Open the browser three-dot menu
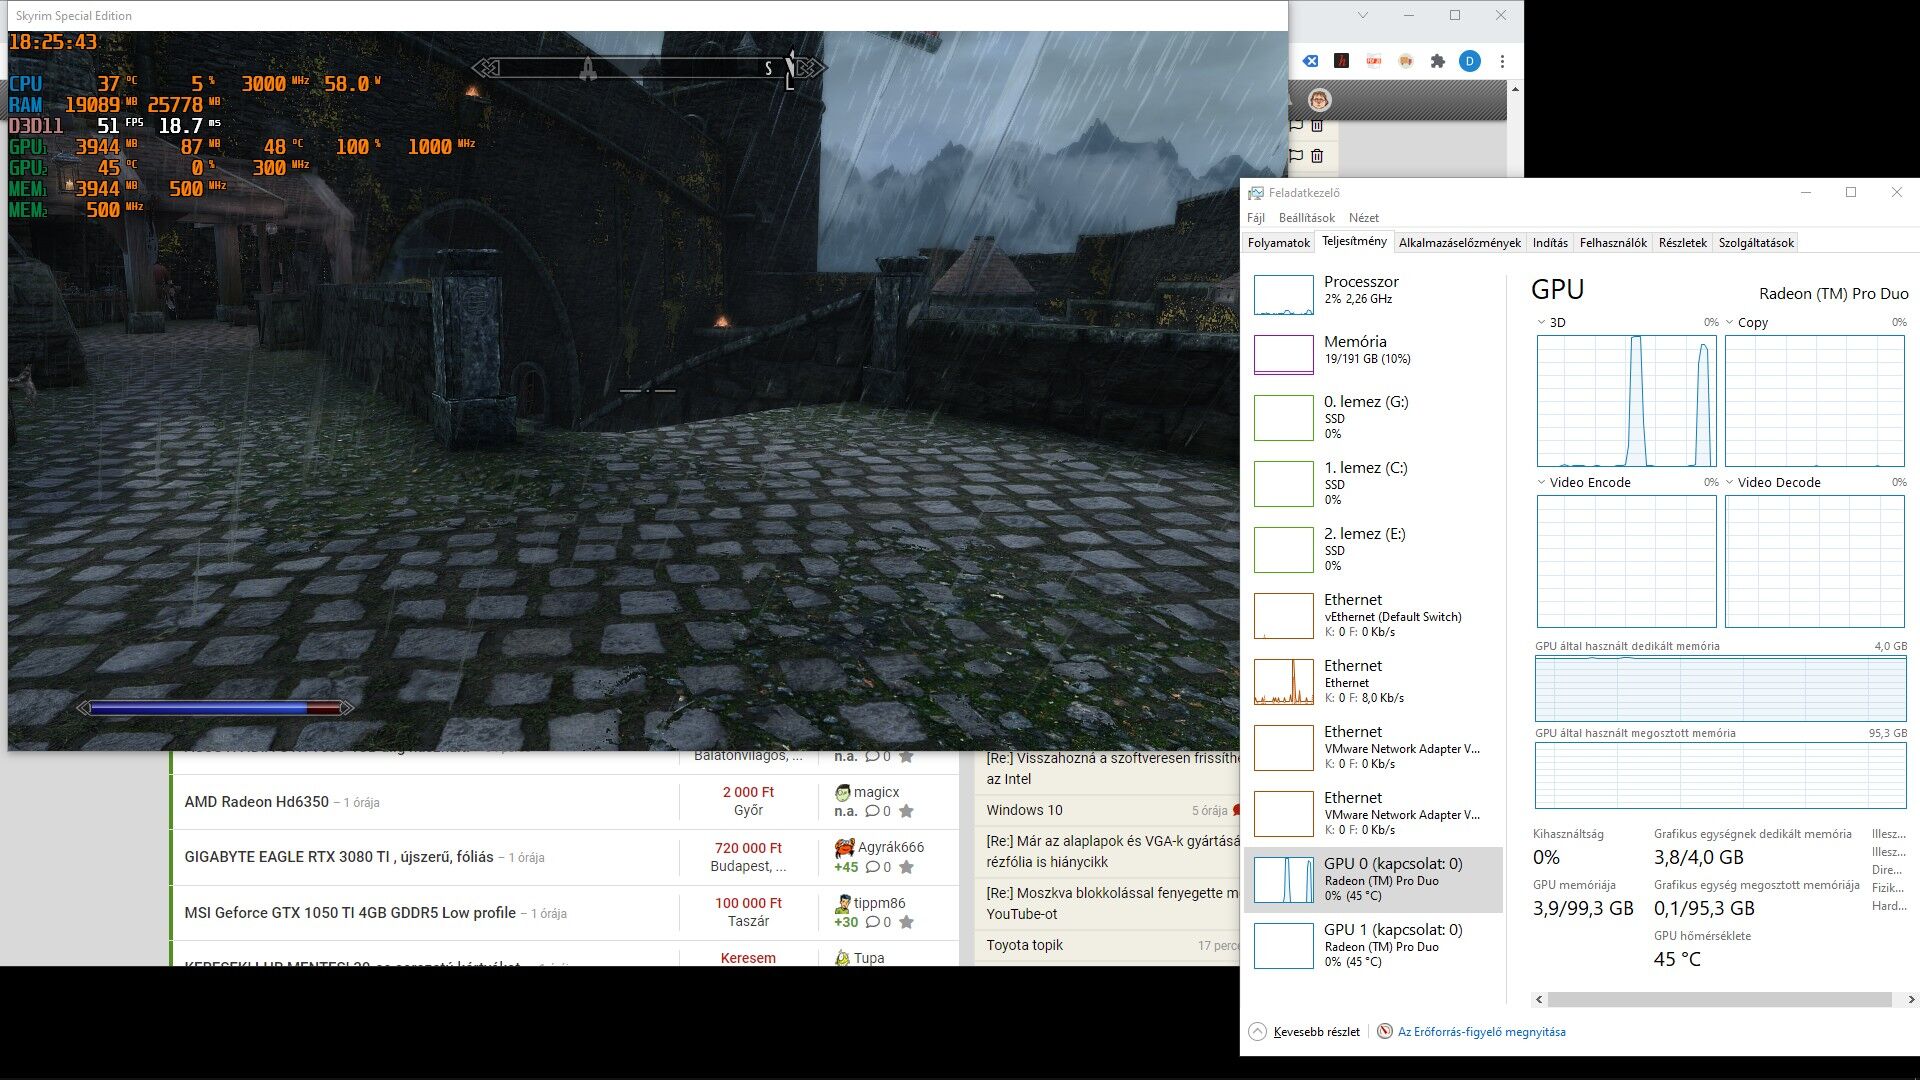 (x=1502, y=61)
